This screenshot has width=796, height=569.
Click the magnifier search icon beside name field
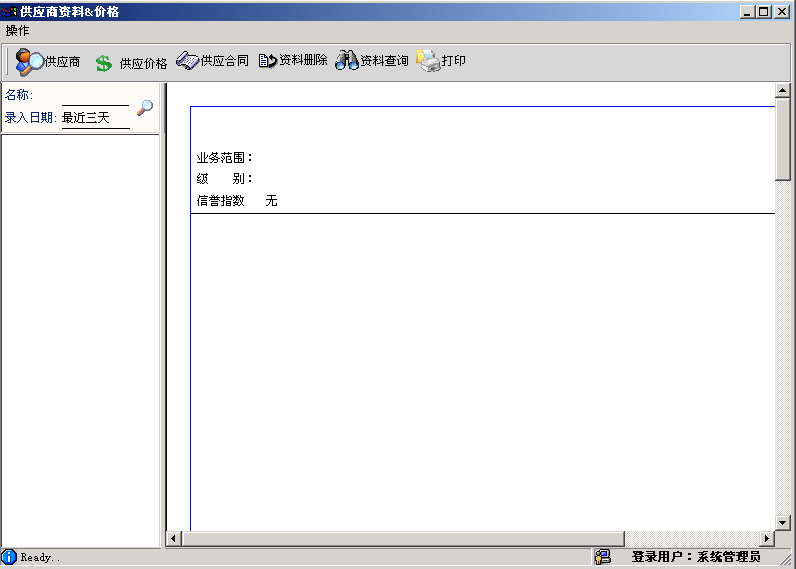tap(145, 107)
